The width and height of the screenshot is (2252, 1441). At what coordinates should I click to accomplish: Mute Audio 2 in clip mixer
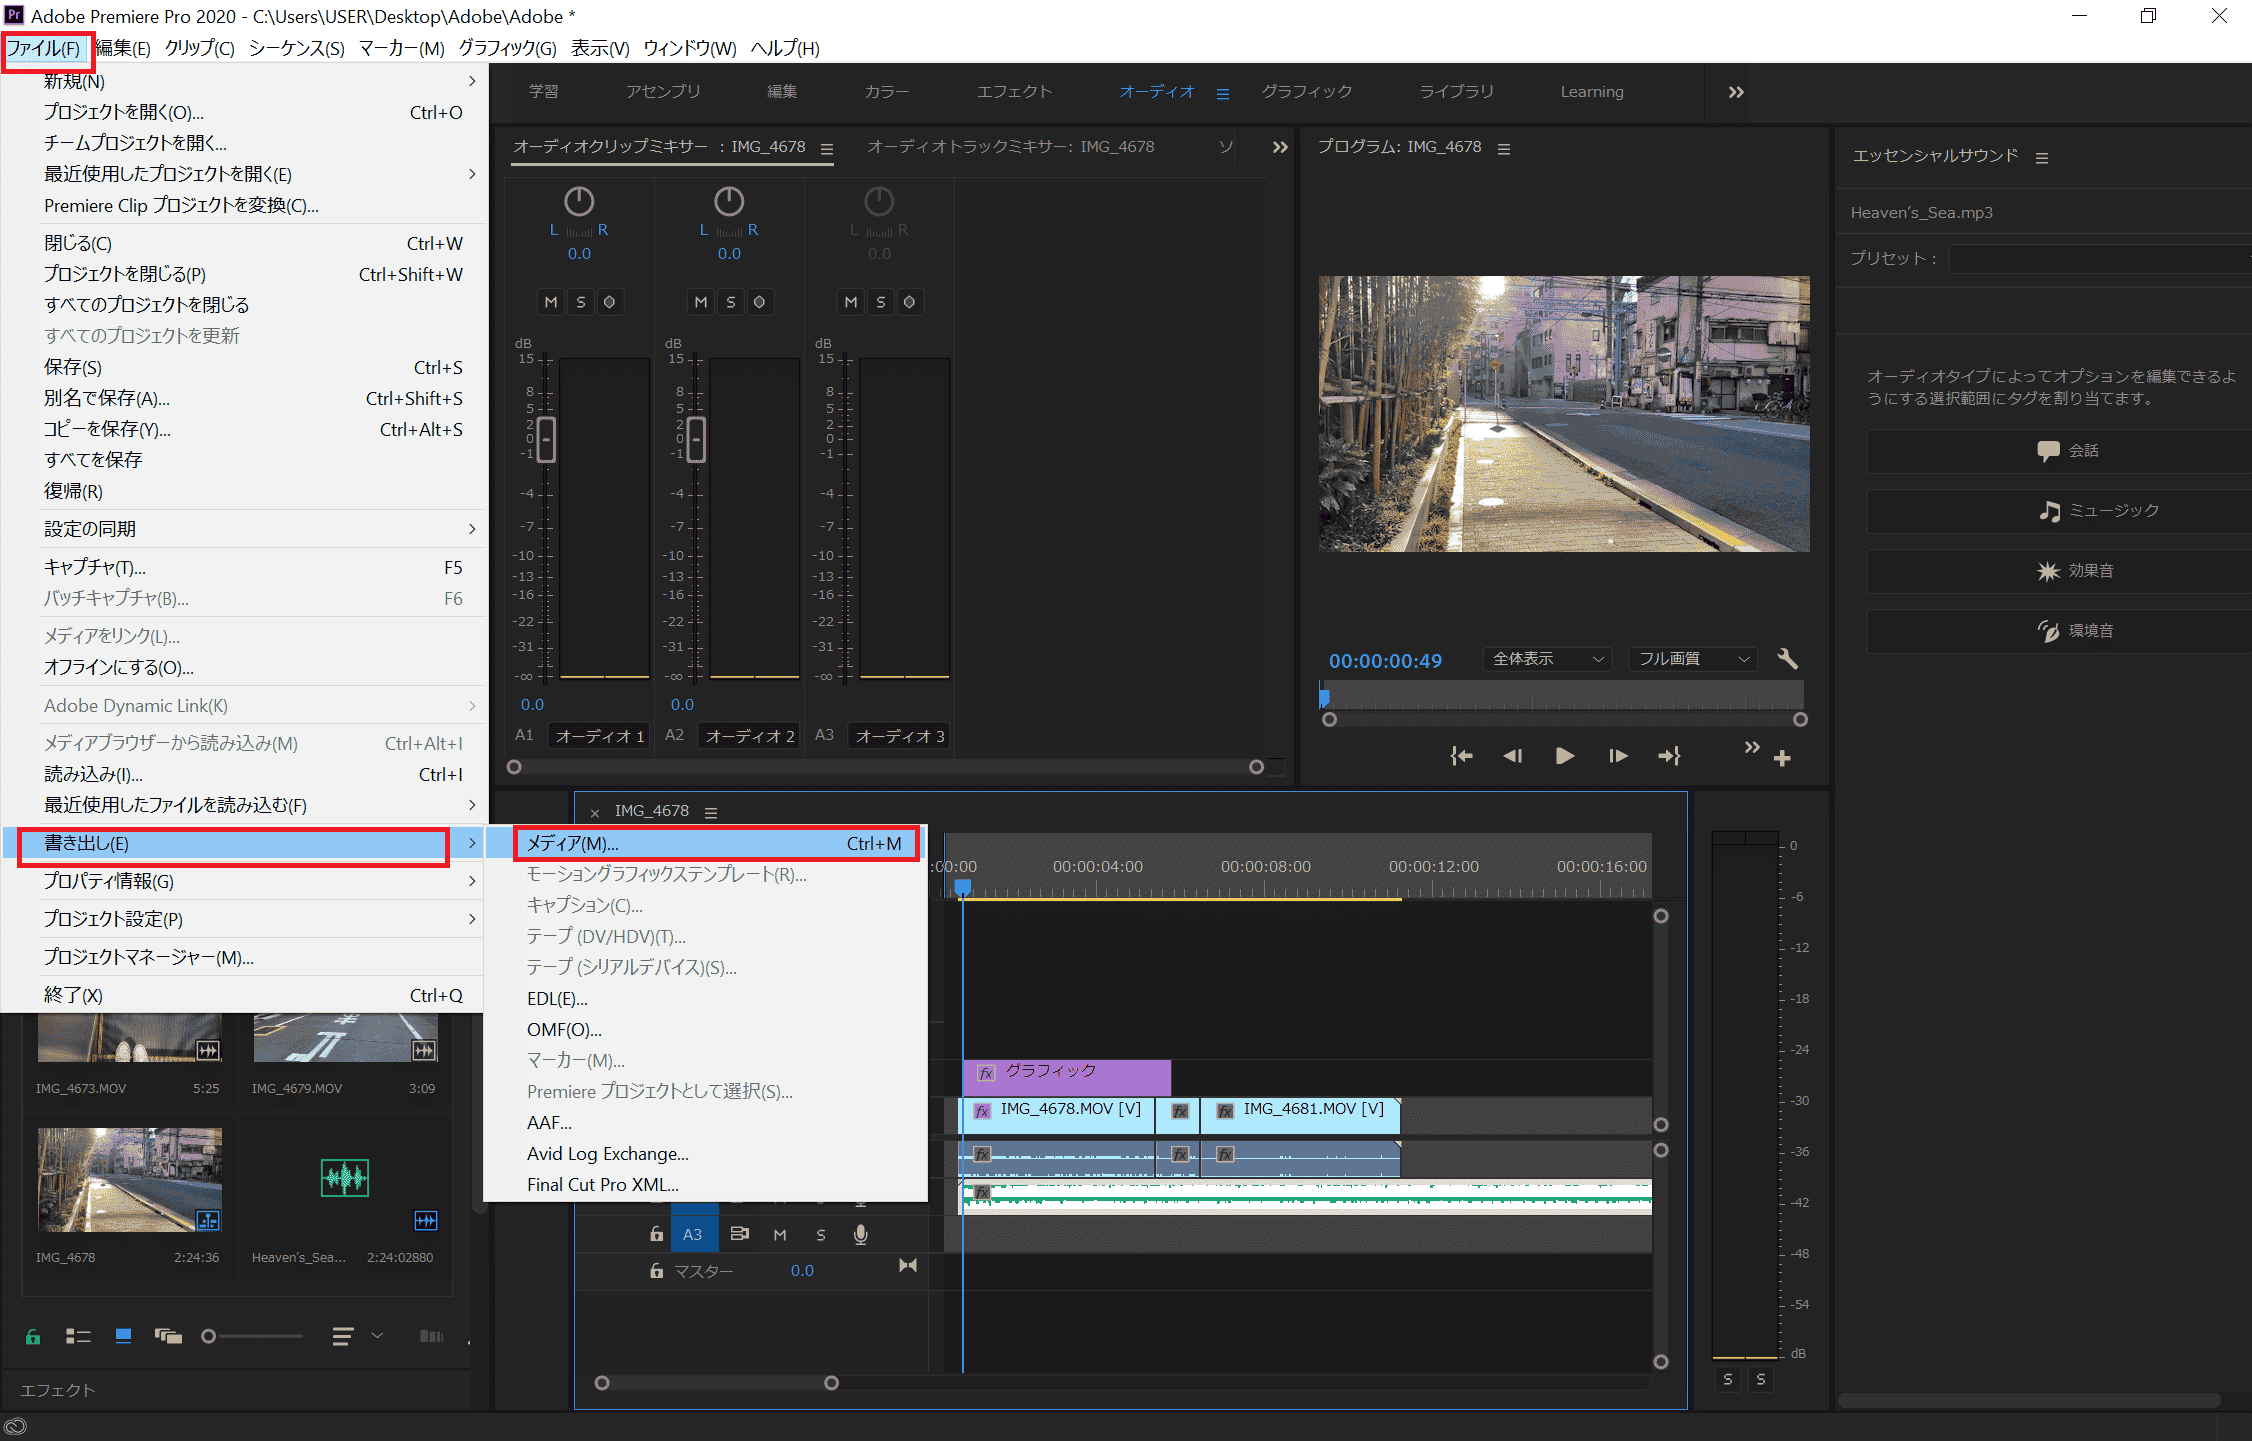pyautogui.click(x=701, y=302)
